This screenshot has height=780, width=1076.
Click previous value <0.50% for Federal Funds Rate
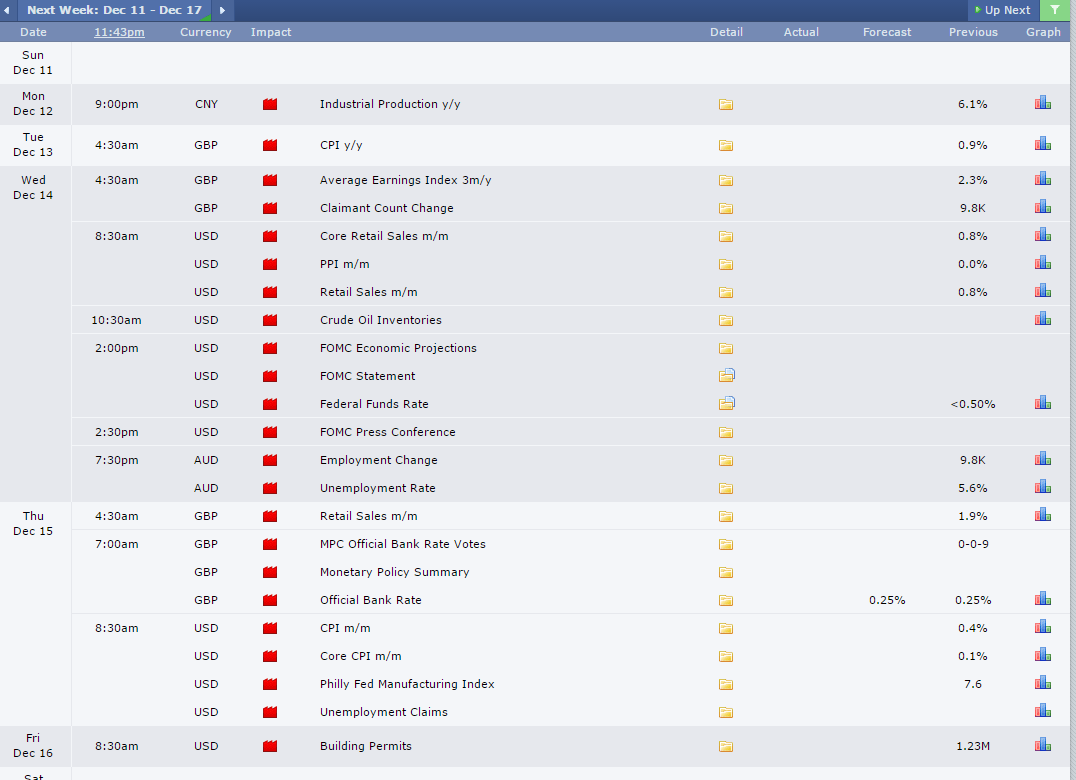972,405
